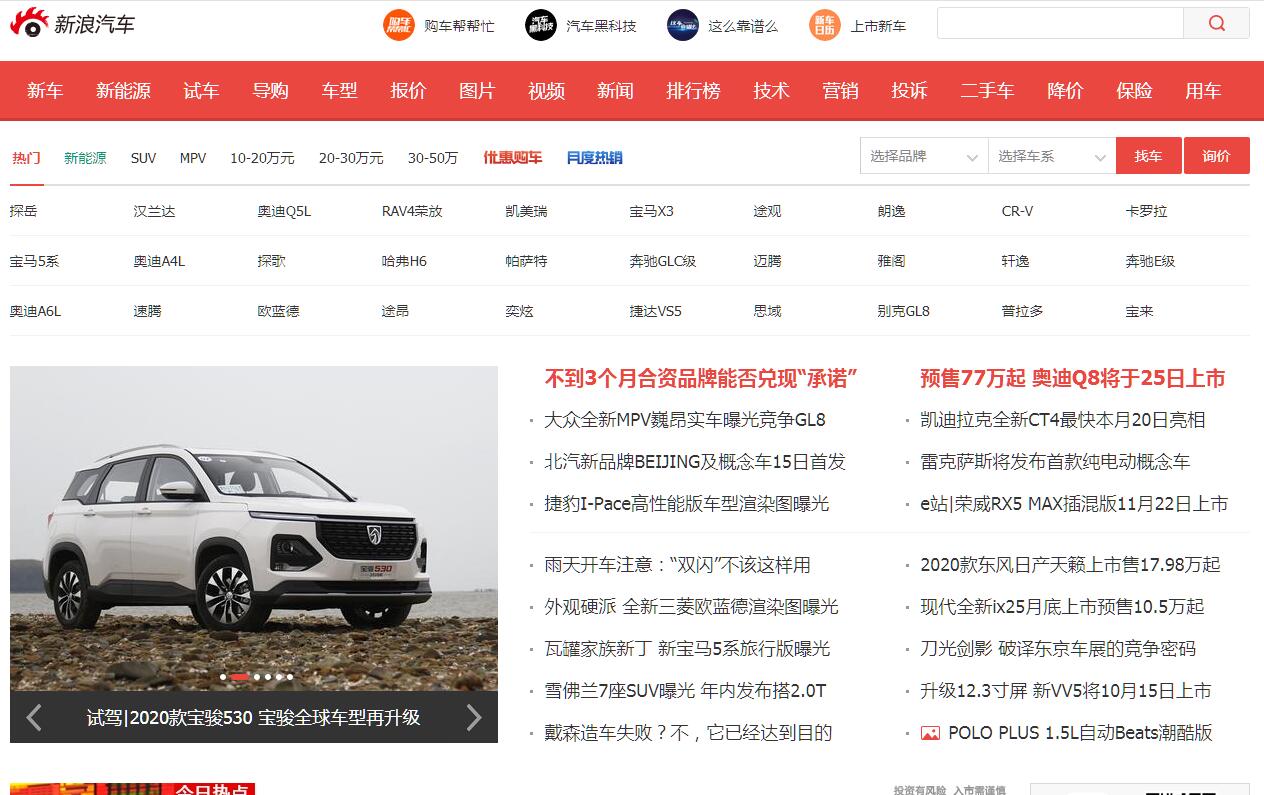The image size is (1264, 795).
Task: Select the first carousel indicator dot
Action: (223, 677)
